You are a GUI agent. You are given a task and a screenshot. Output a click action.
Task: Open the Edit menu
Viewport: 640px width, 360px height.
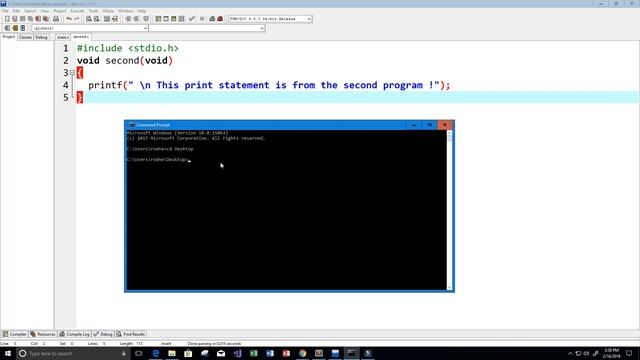coord(16,11)
